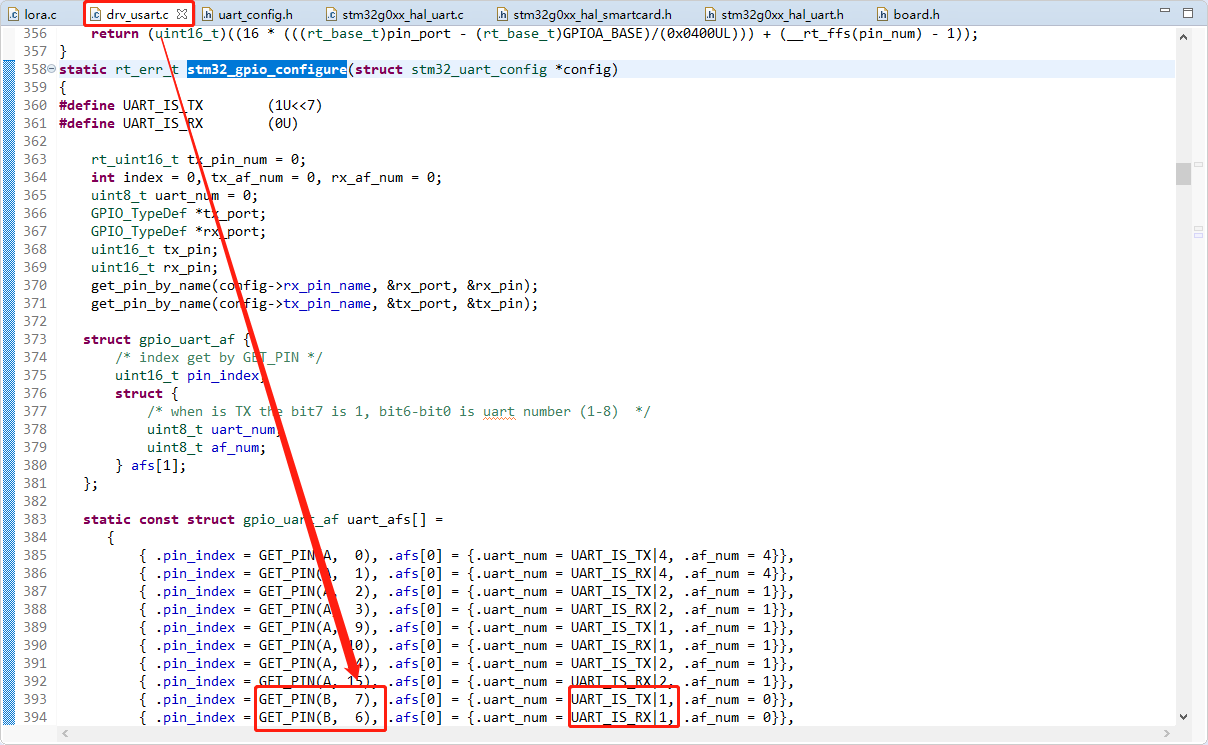1208x745 pixels.
Task: Click the C file icon on the lora.c tab
Action: click(x=12, y=14)
